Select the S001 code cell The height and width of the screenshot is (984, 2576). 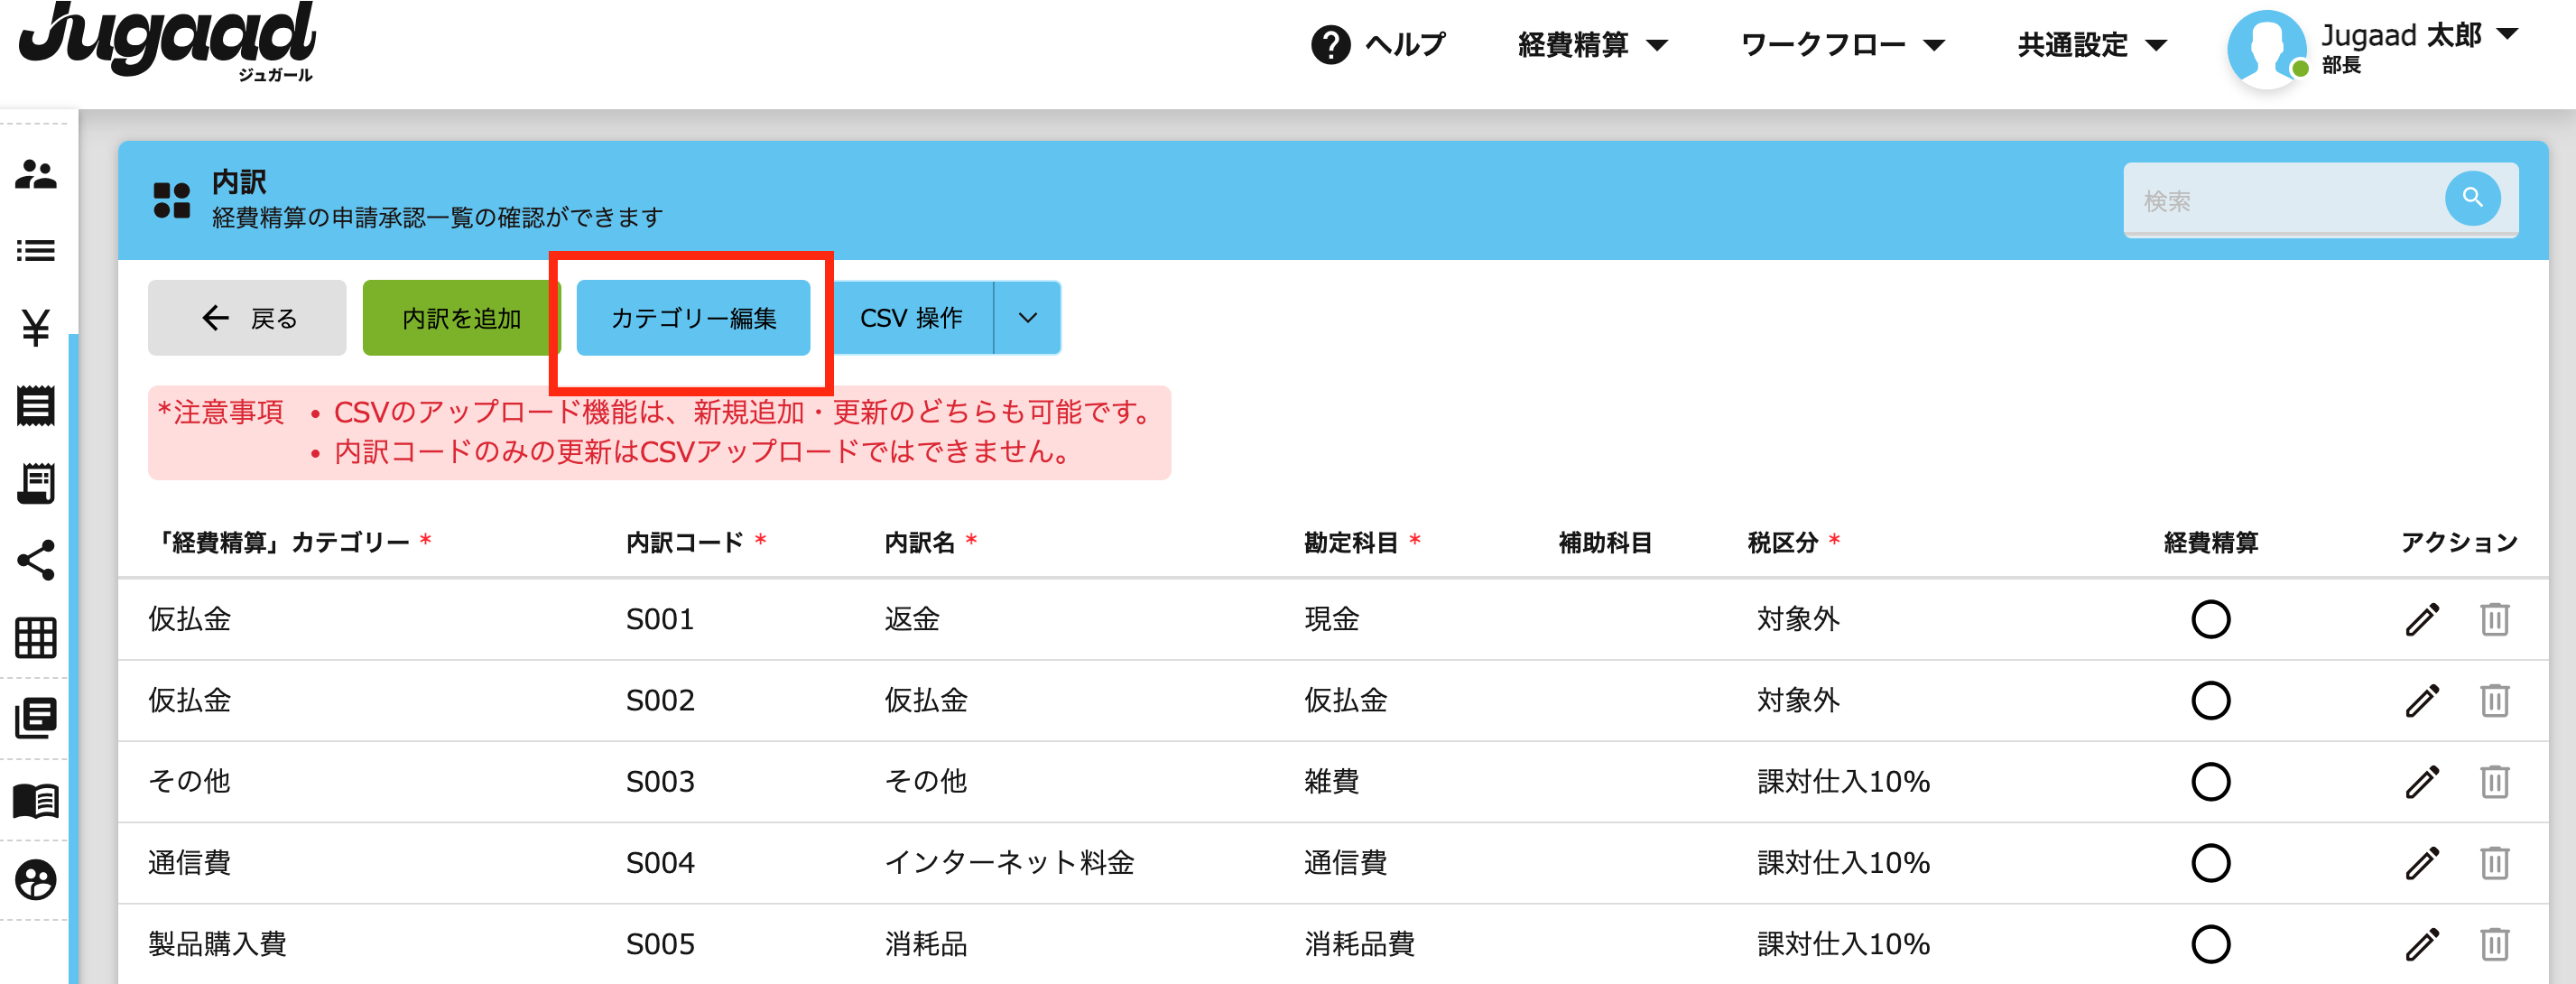660,619
